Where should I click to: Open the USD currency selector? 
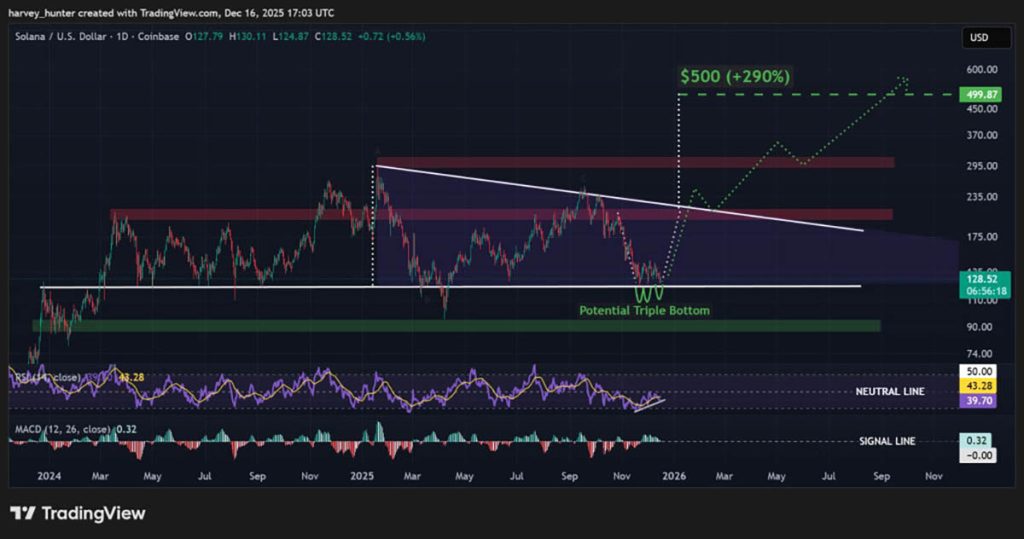pyautogui.click(x=978, y=37)
